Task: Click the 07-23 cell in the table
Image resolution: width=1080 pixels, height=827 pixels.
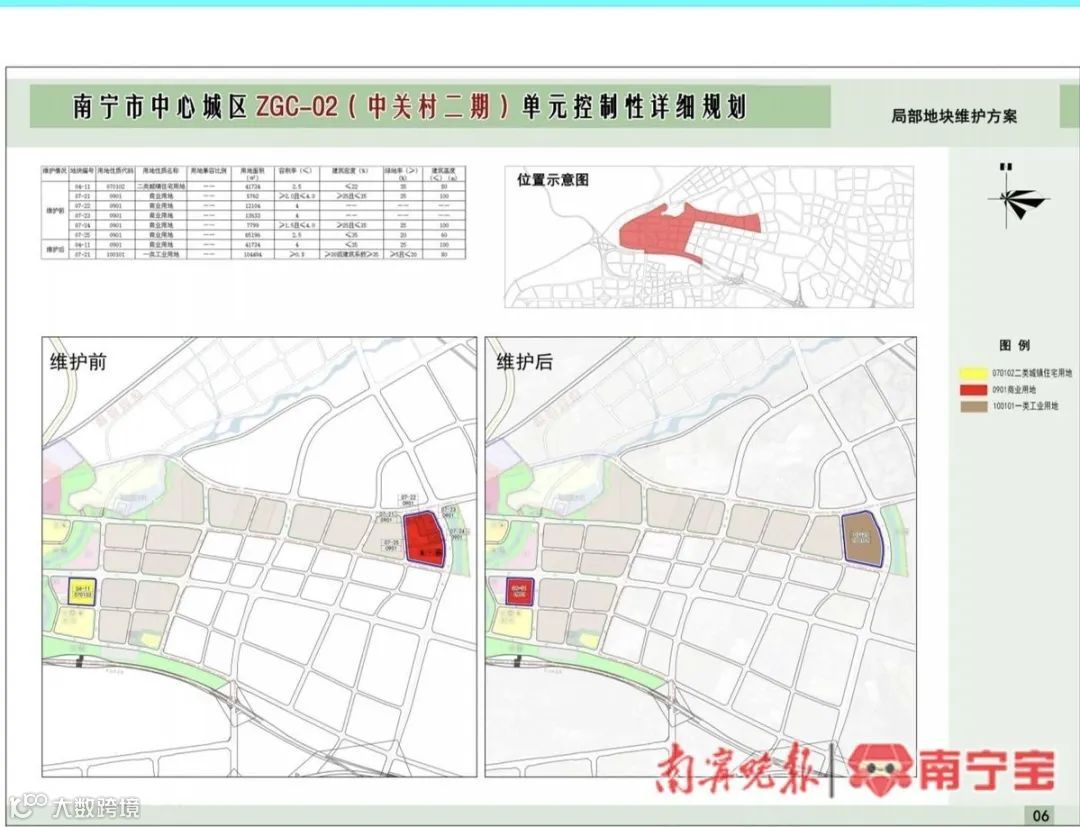Action: [x=82, y=216]
